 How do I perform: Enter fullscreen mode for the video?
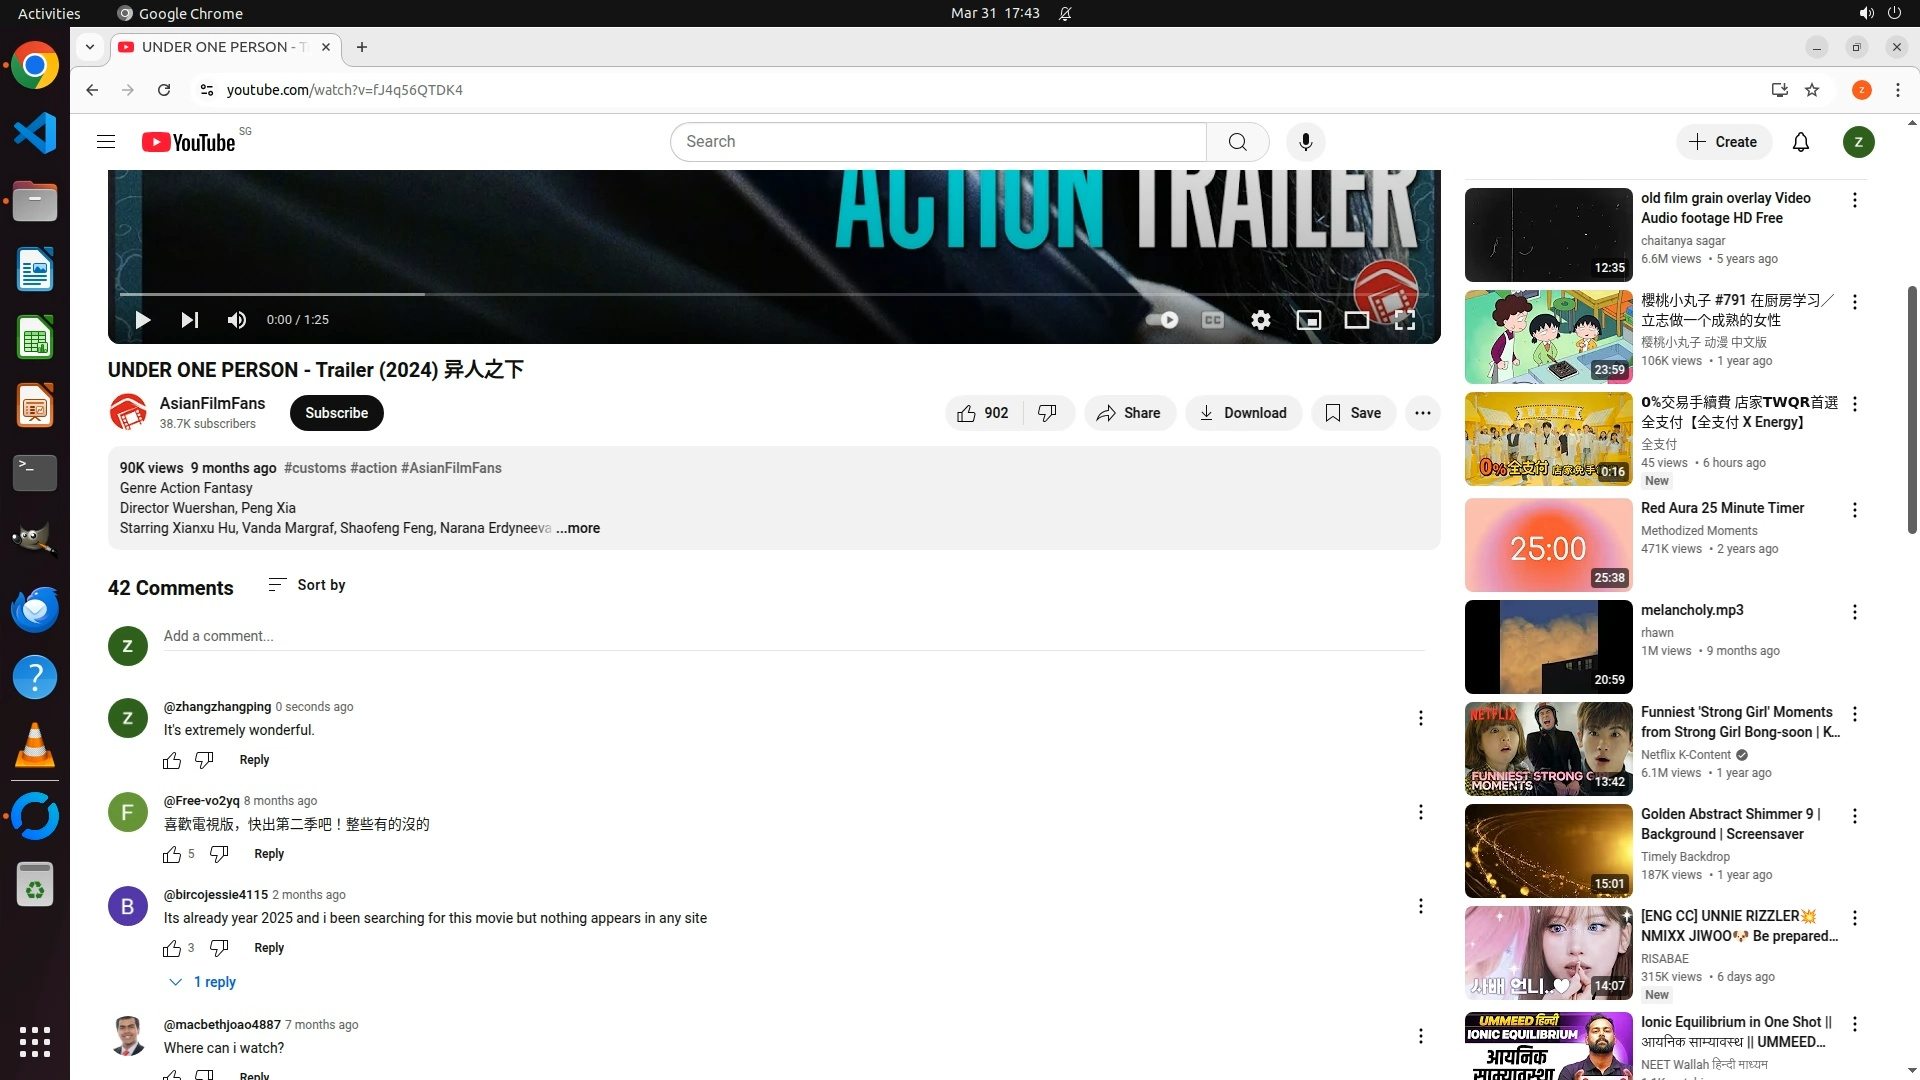click(1404, 320)
